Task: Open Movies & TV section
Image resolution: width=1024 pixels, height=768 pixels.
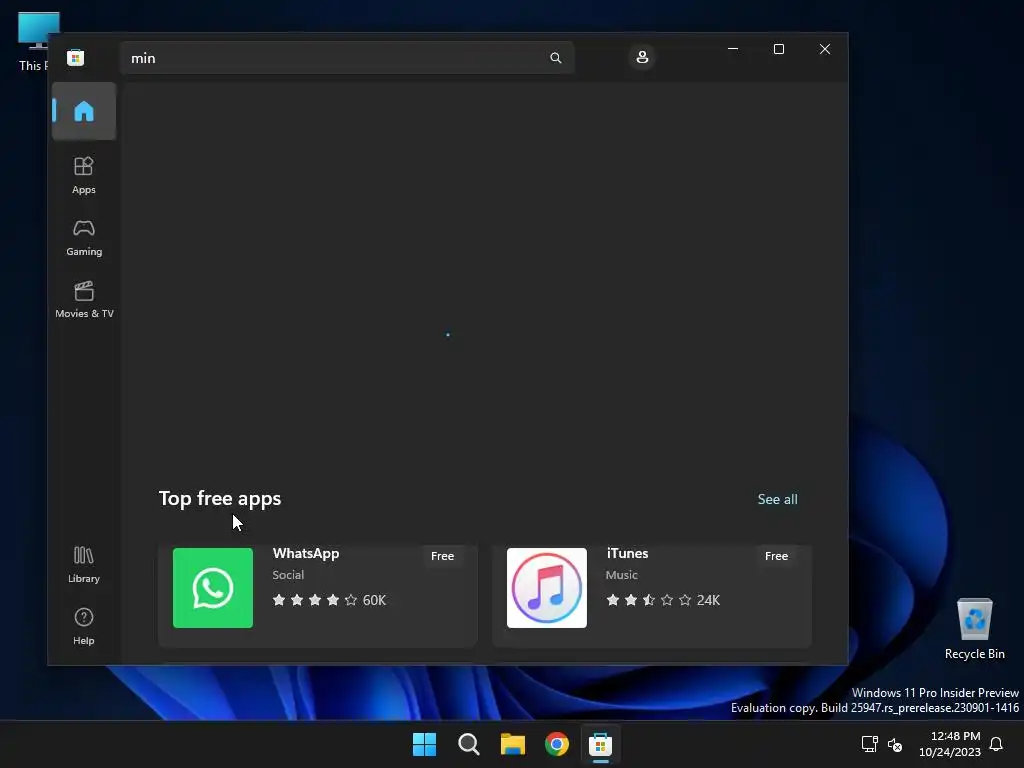Action: coord(84,299)
